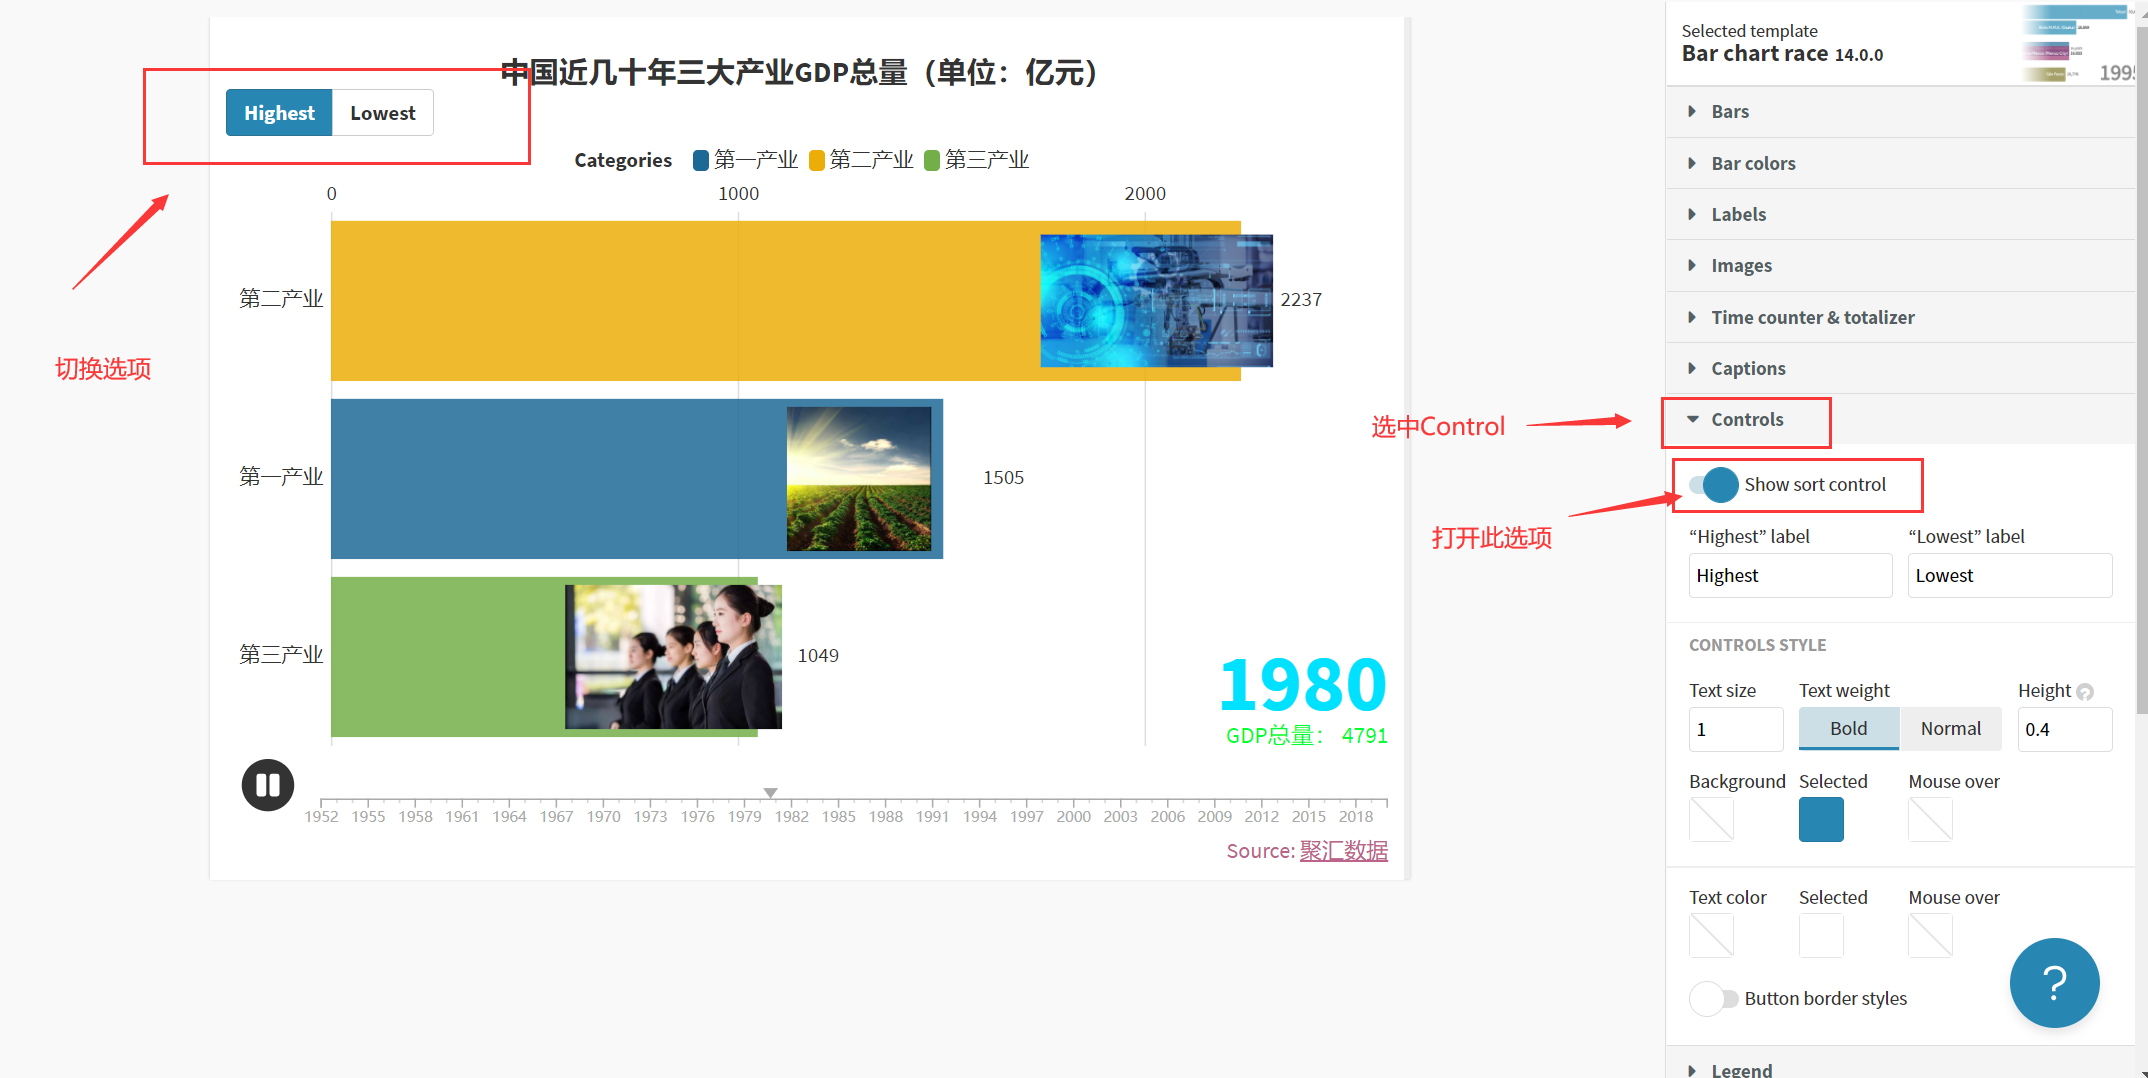Pick the Text color swatch

click(x=1711, y=936)
